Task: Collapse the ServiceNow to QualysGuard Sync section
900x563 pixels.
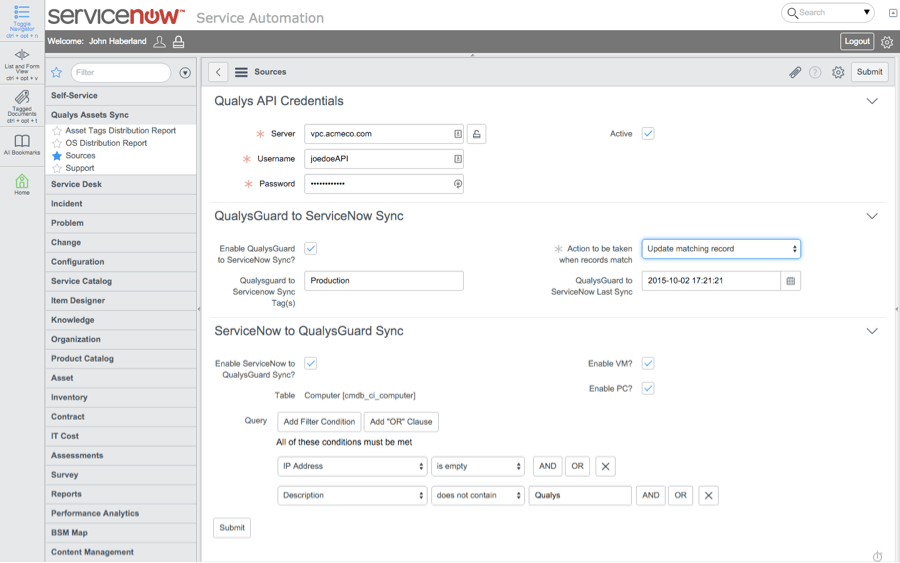Action: point(872,331)
